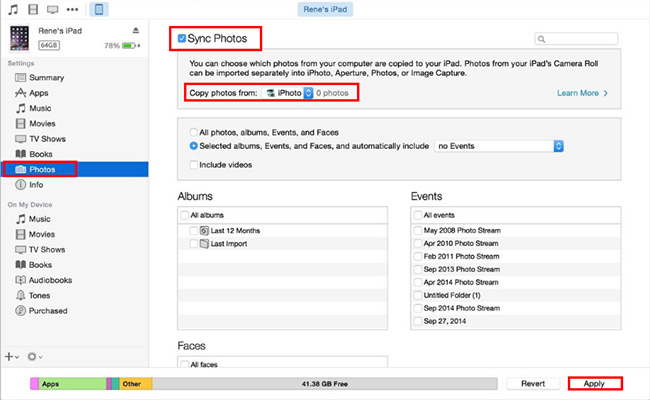Click the 64GB capacity label
This screenshot has height=400, width=650.
[49, 45]
